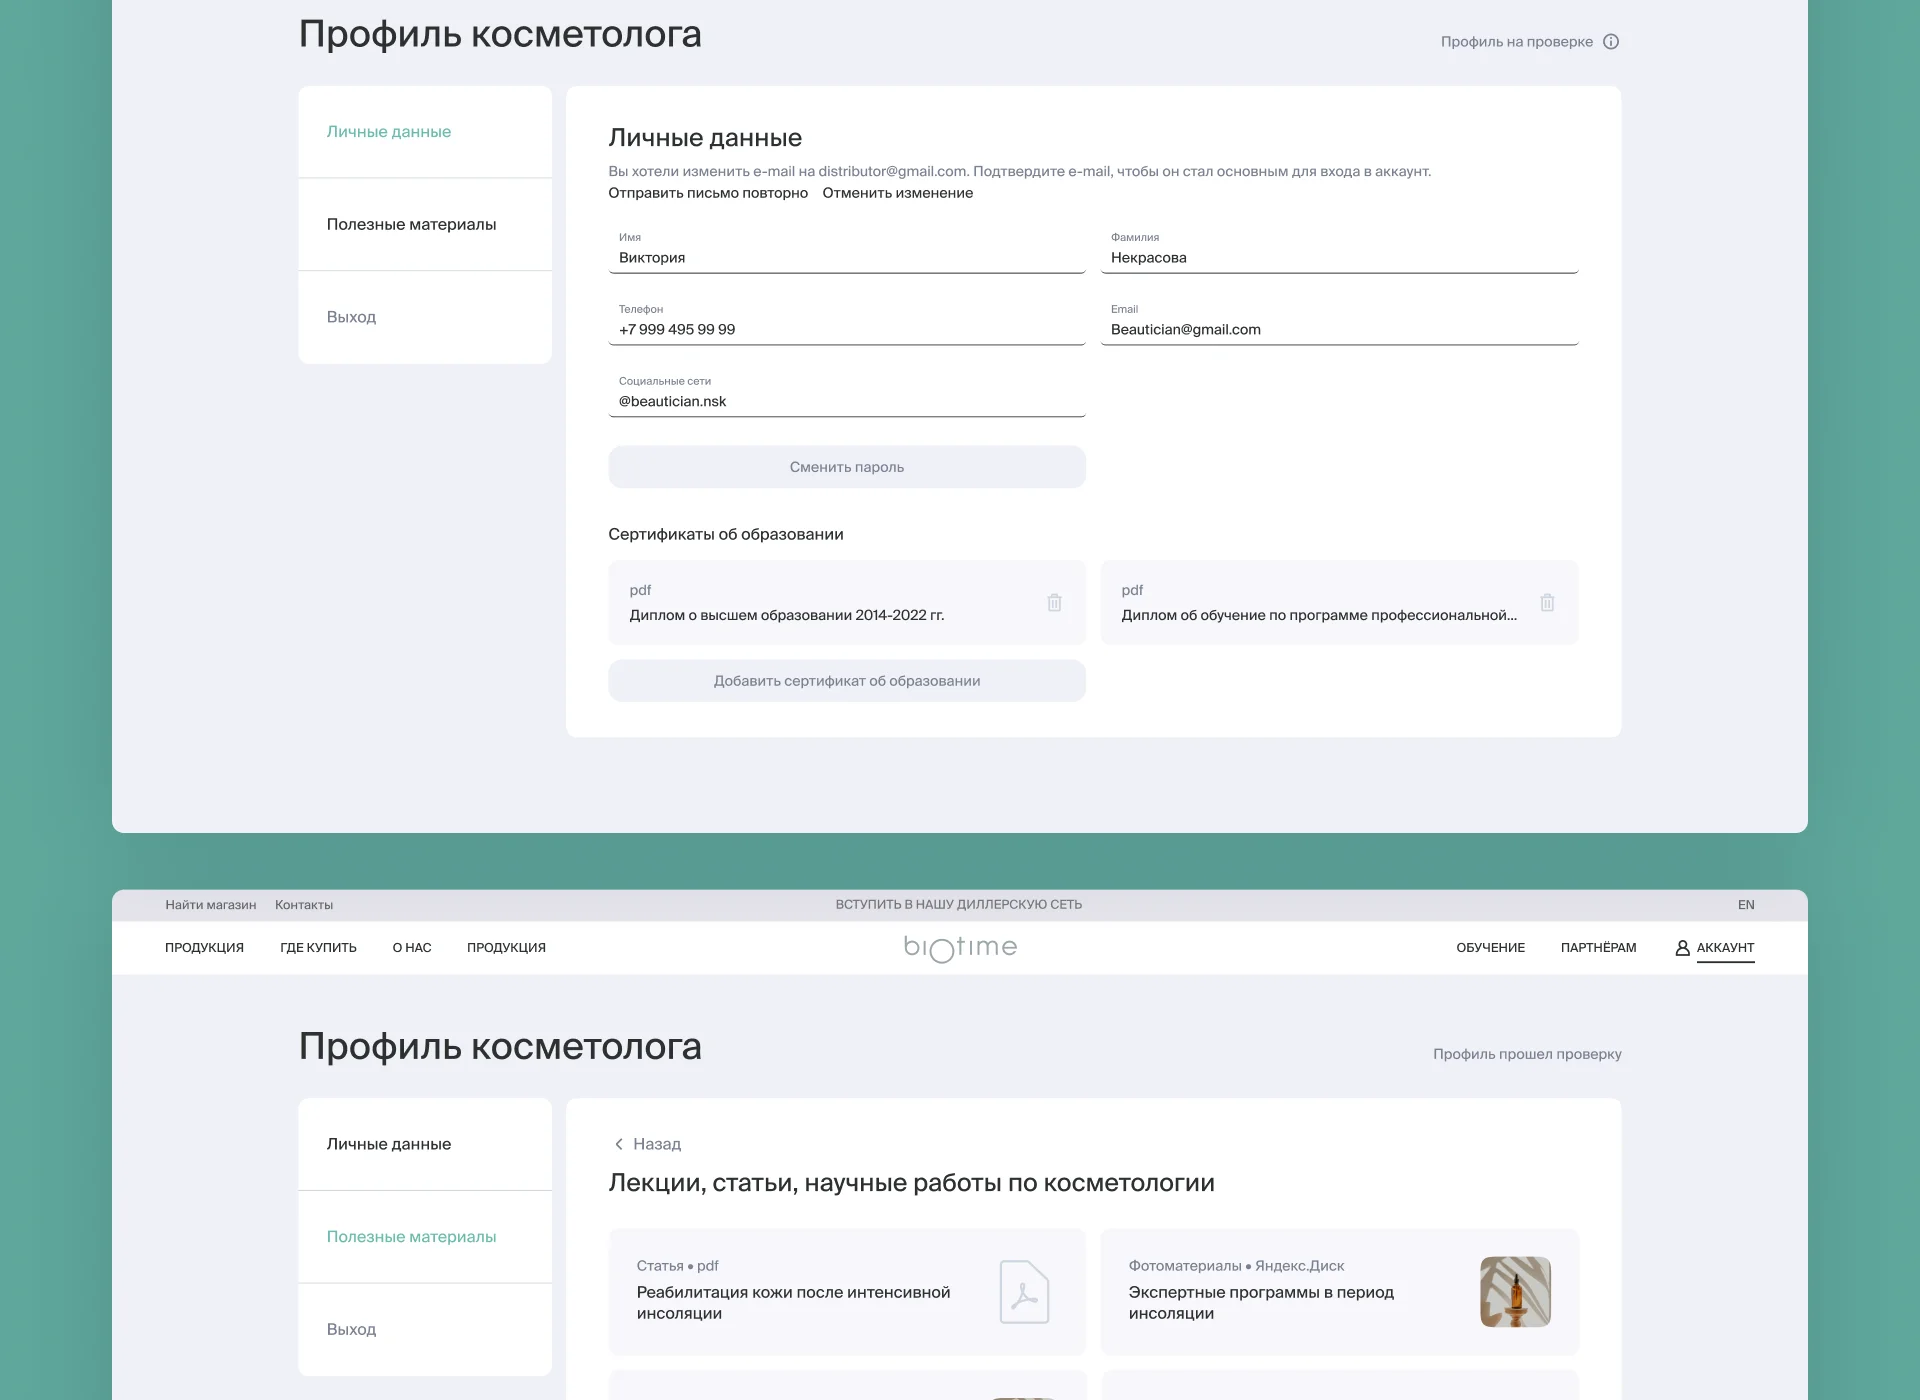Delete the 'Диплом об обучение по программе' certificate

(x=1547, y=603)
